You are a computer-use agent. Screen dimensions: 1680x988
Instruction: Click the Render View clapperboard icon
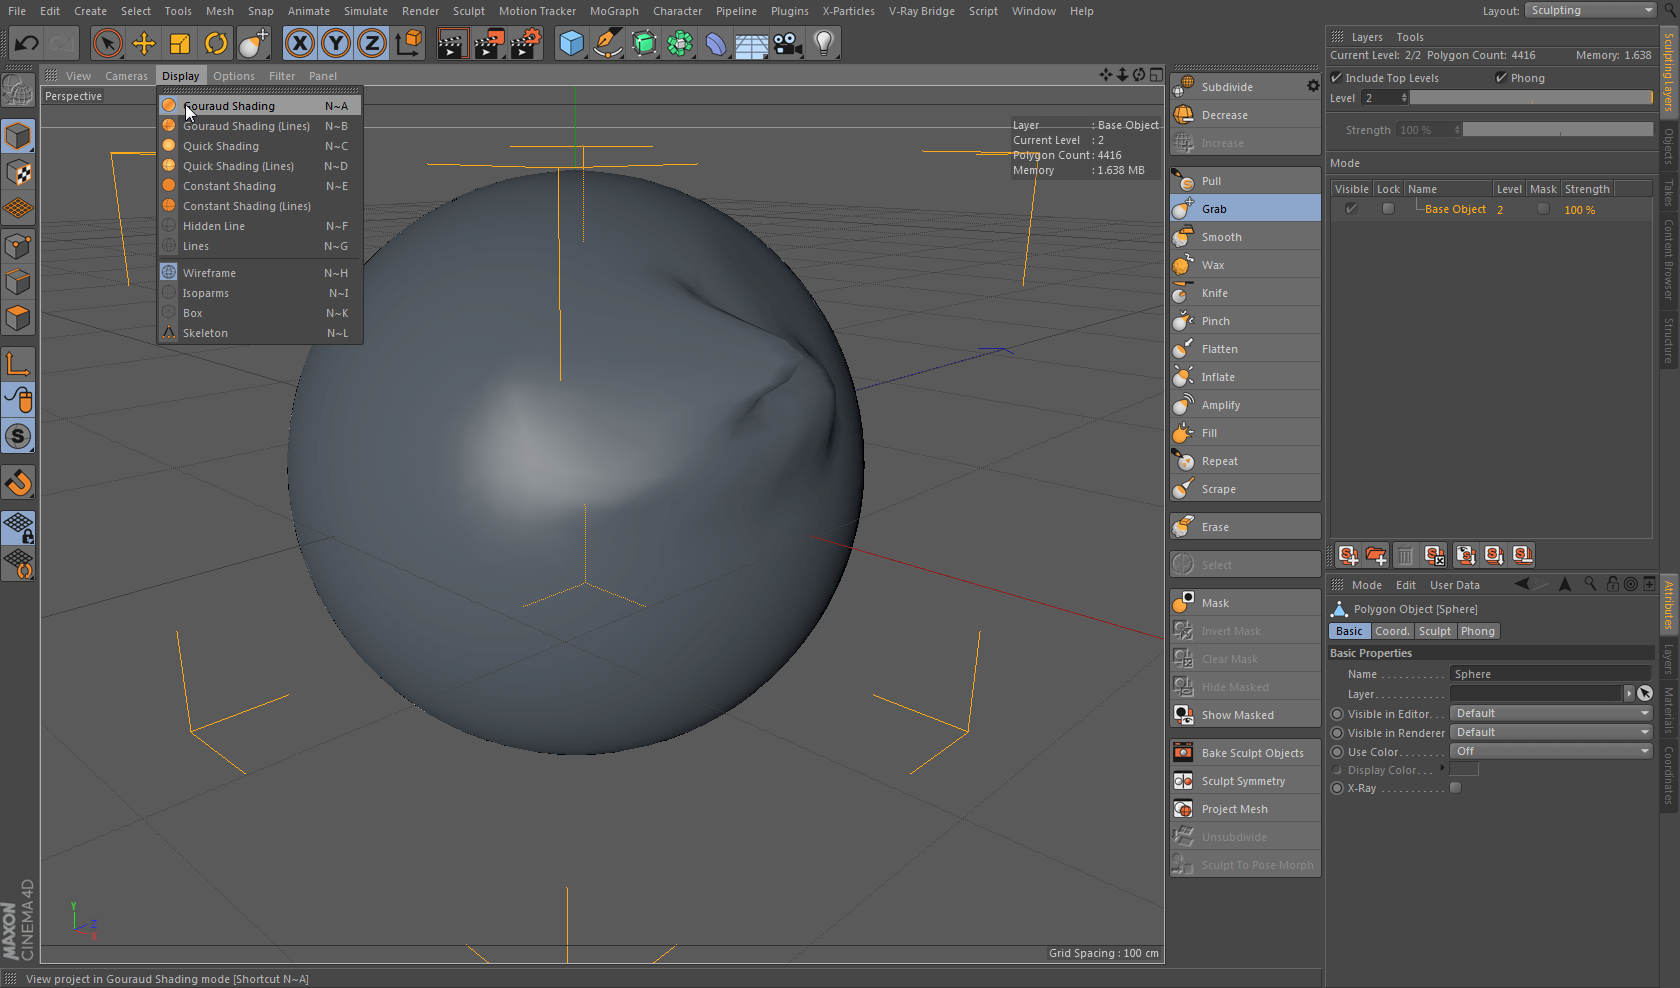pyautogui.click(x=452, y=43)
